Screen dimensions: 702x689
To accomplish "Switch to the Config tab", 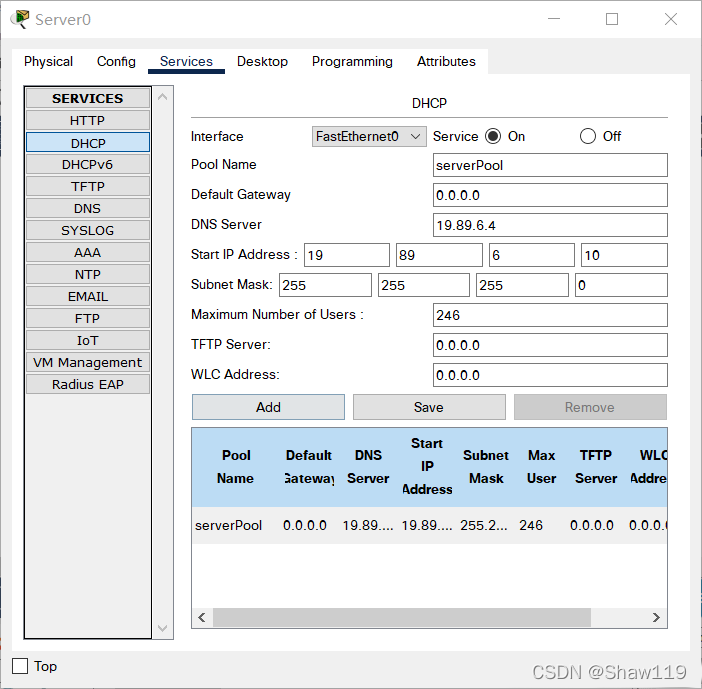I will (116, 61).
